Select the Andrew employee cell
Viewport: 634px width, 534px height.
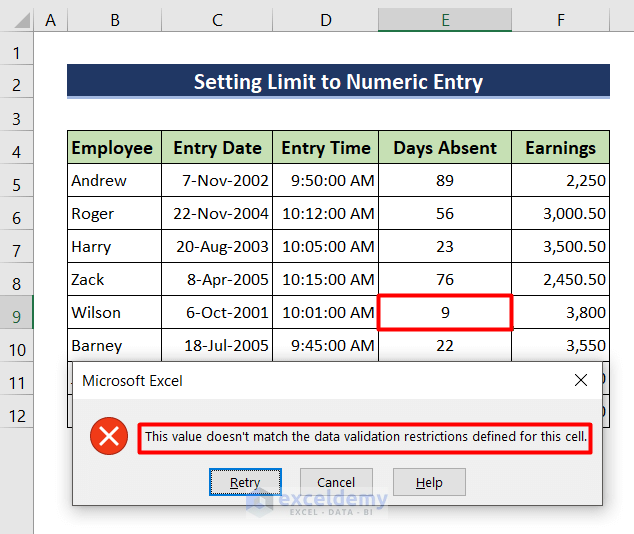coord(113,181)
